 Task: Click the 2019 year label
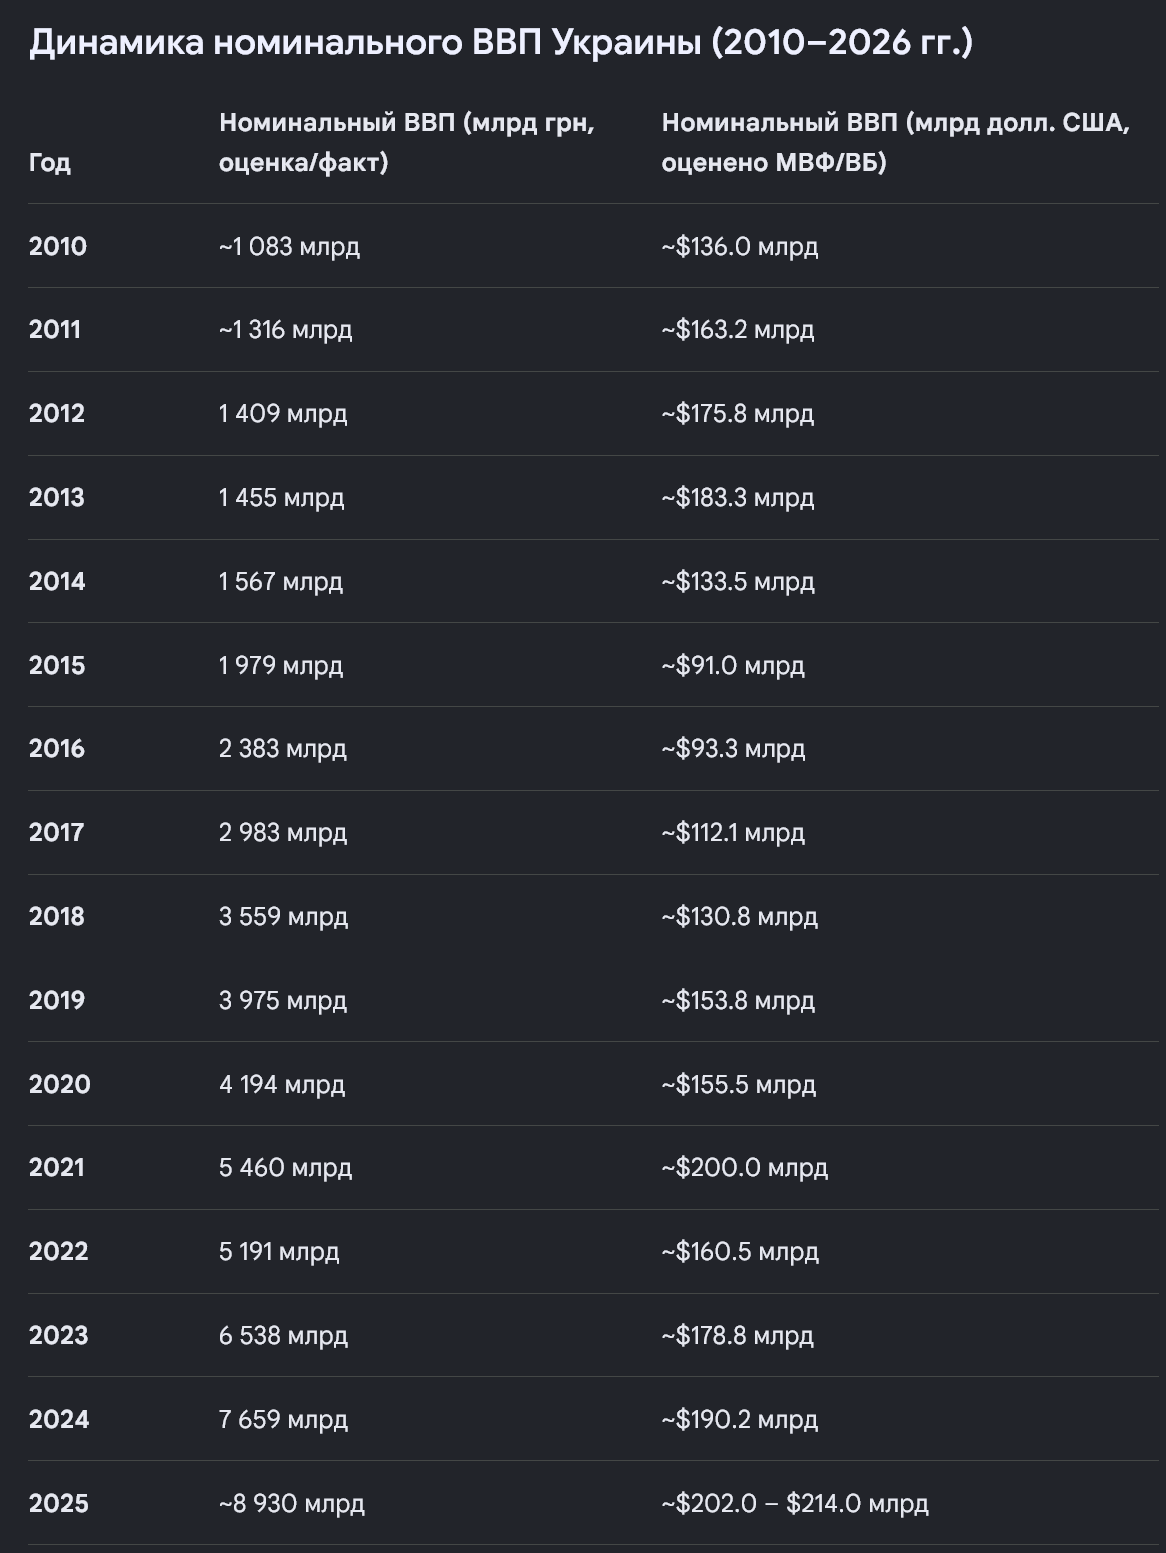[x=57, y=1001]
